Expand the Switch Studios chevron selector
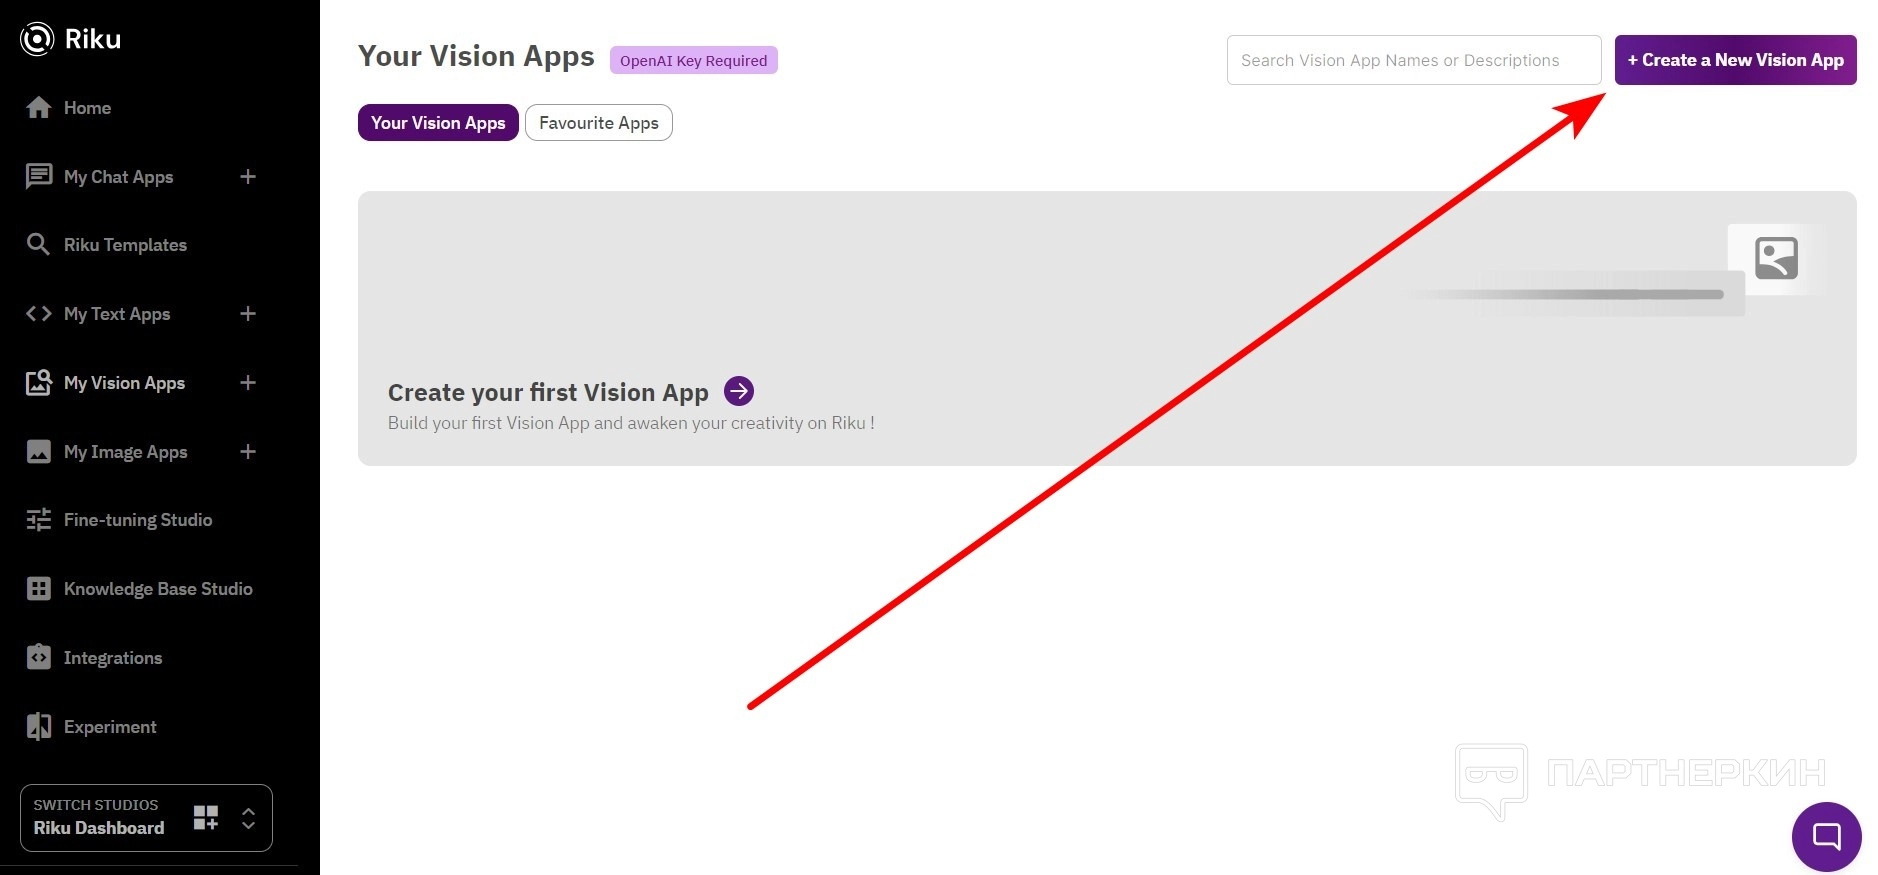 [249, 818]
